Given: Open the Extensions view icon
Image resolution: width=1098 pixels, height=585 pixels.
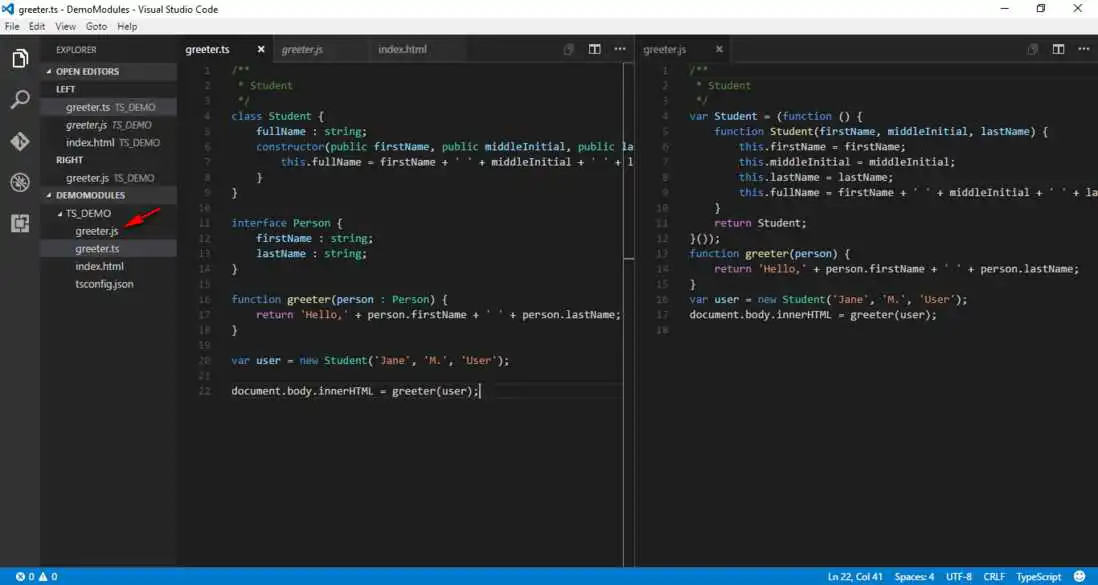Looking at the screenshot, I should tap(20, 223).
